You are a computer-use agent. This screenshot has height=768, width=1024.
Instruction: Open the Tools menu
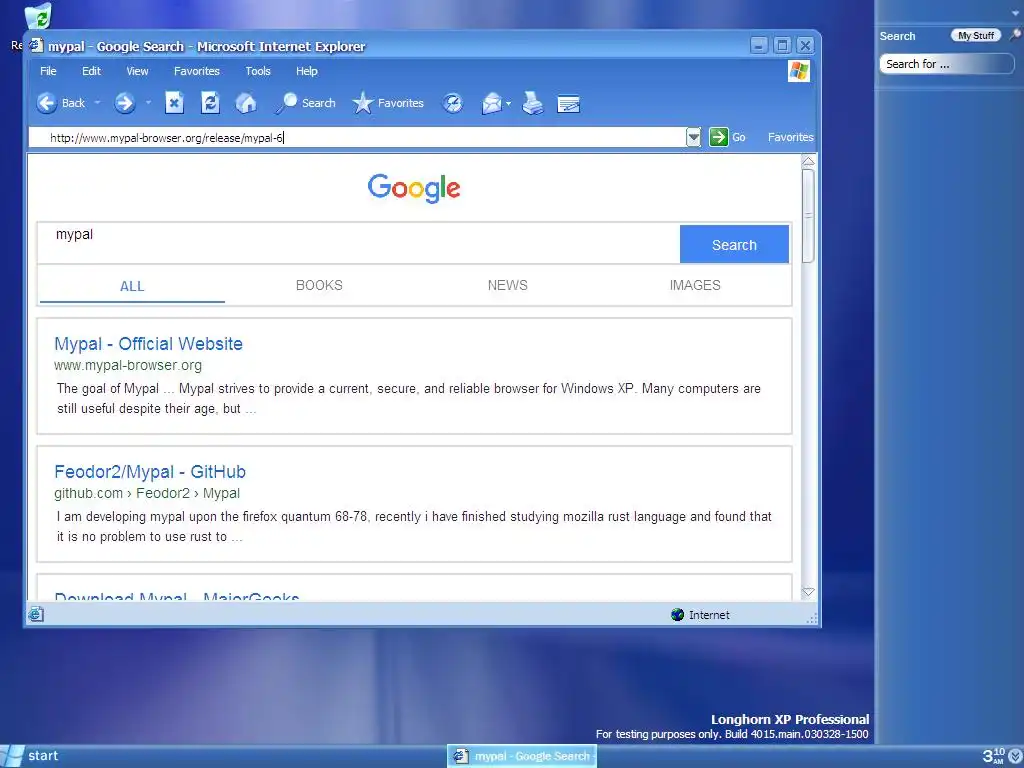(258, 71)
